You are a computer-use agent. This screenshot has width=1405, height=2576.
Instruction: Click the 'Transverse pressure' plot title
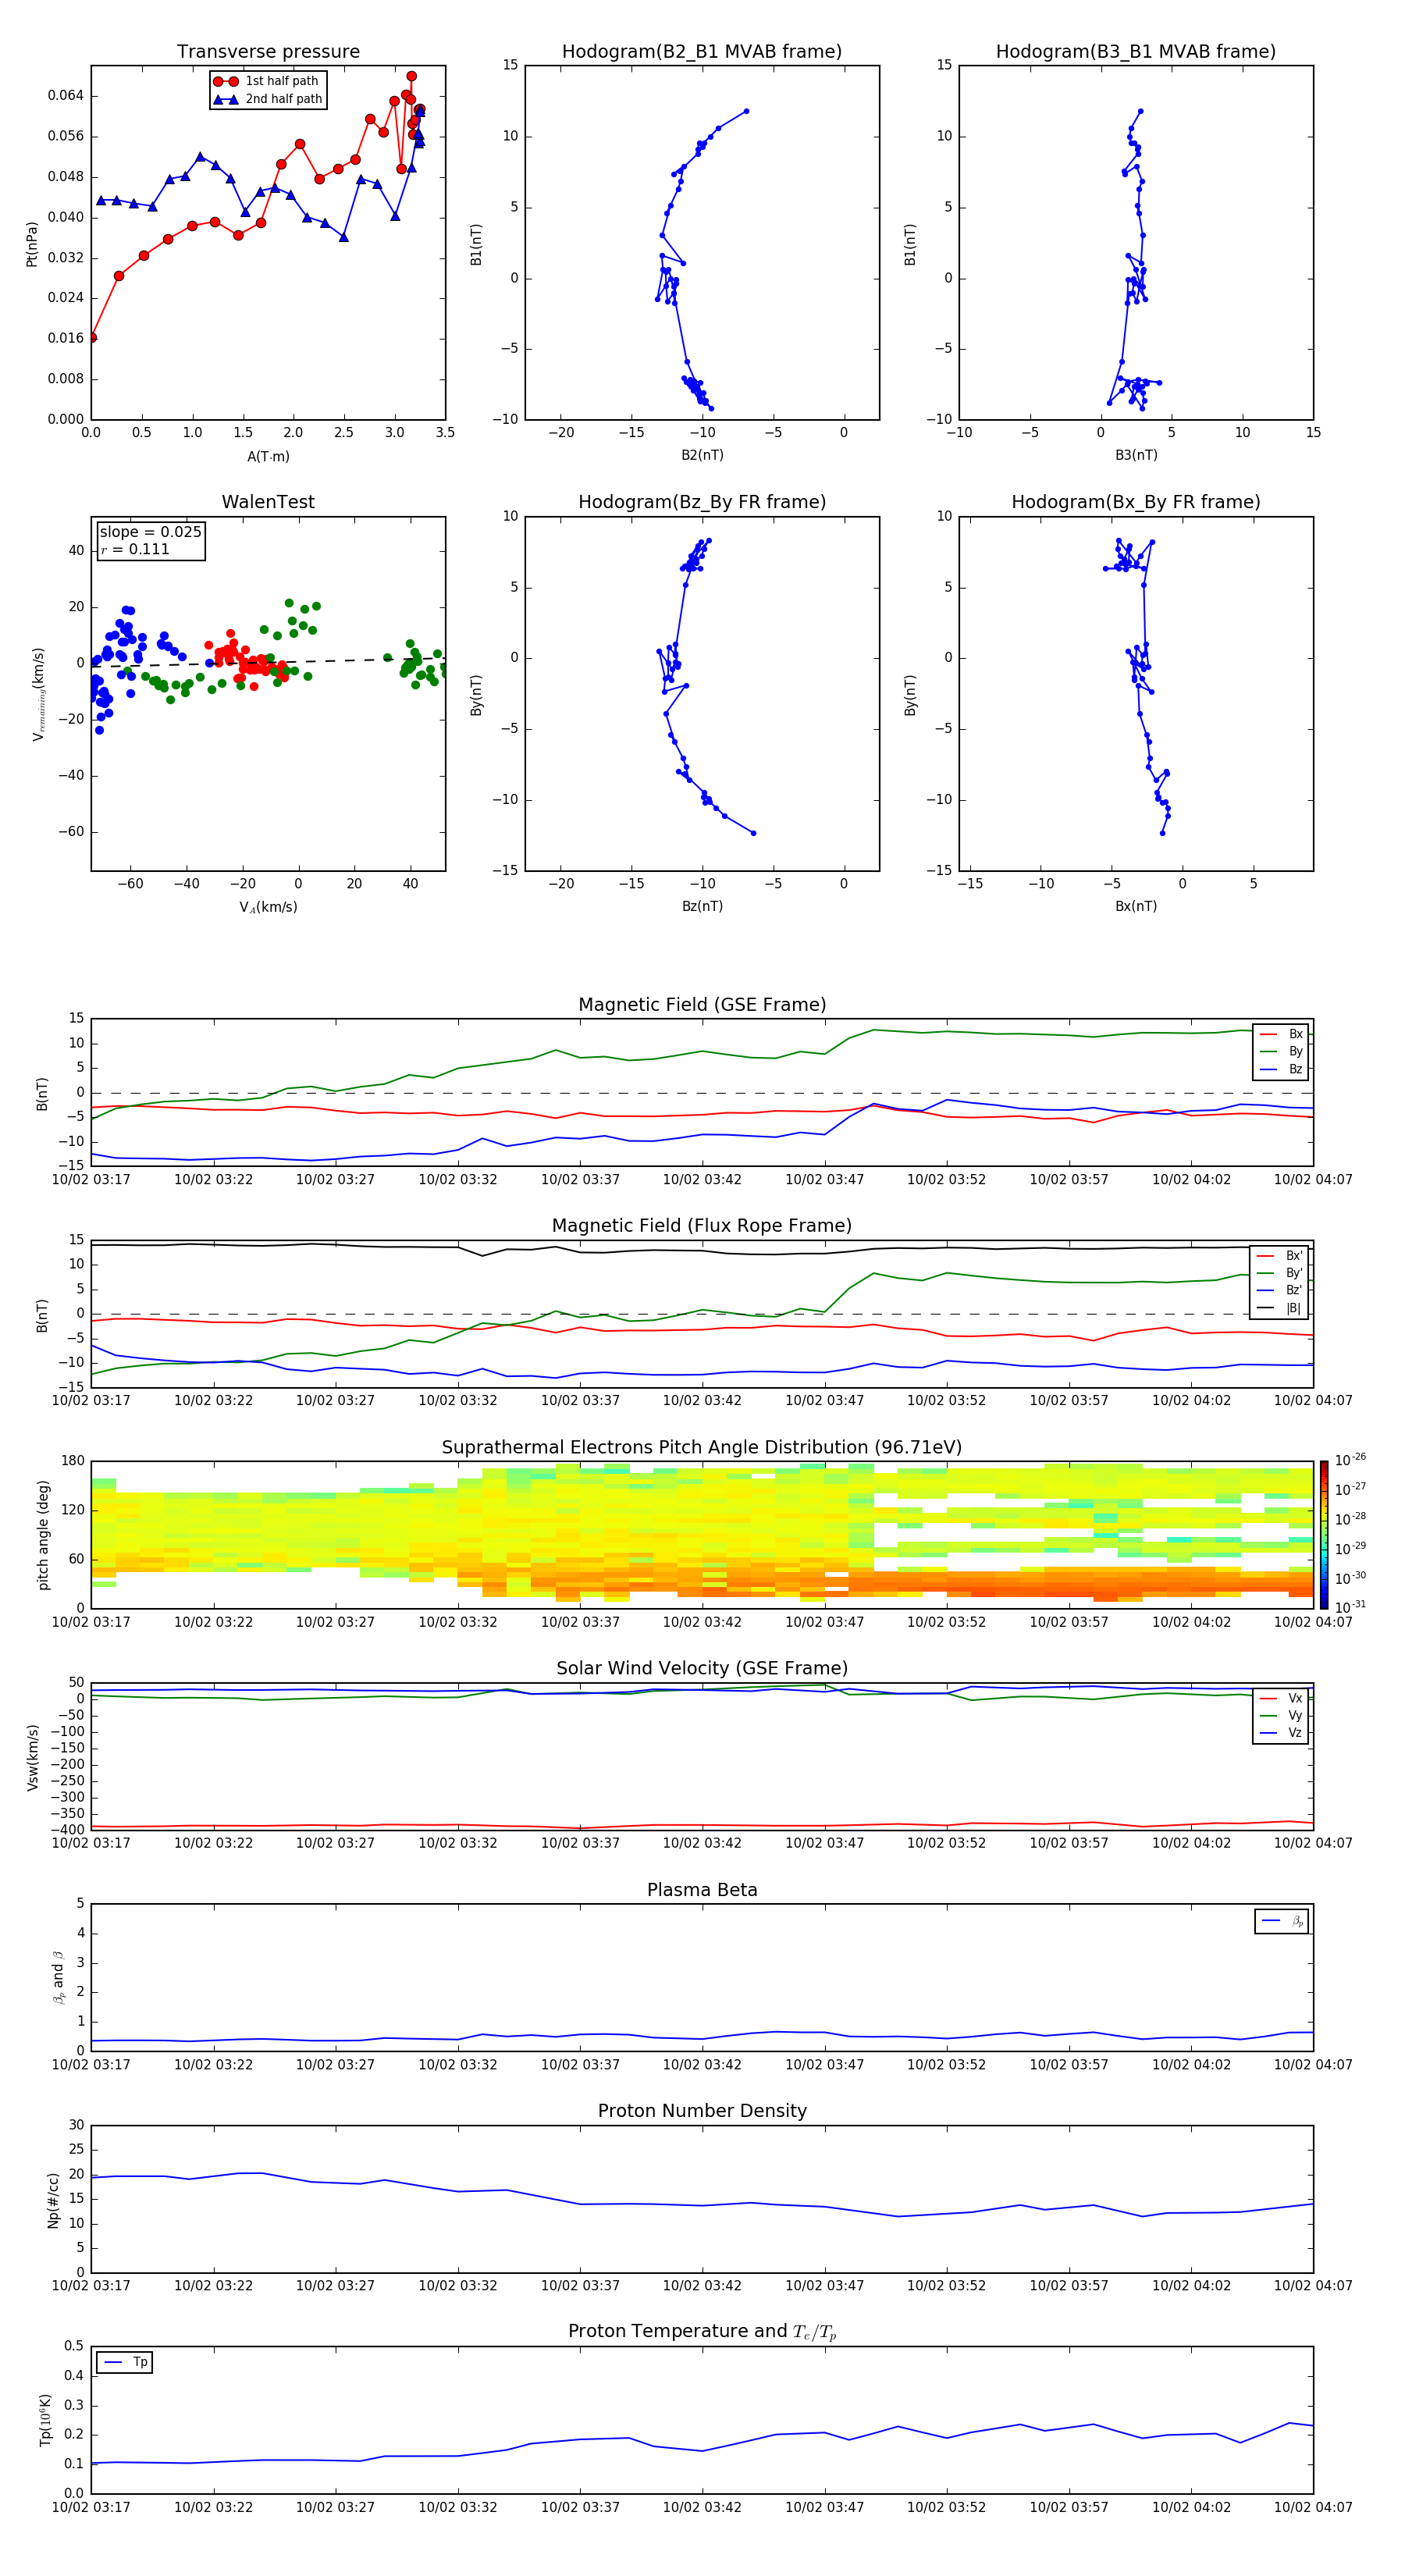pyautogui.click(x=268, y=52)
